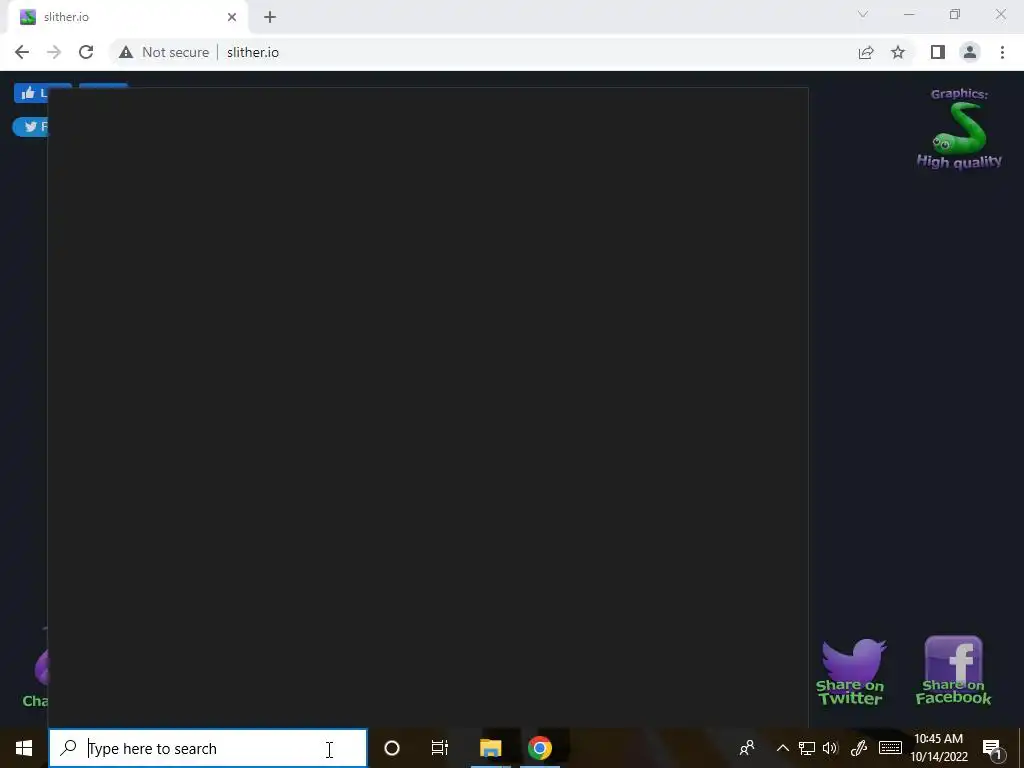The height and width of the screenshot is (768, 1024).
Task: Toggle the High quality graphics snake icon
Action: coord(959,128)
